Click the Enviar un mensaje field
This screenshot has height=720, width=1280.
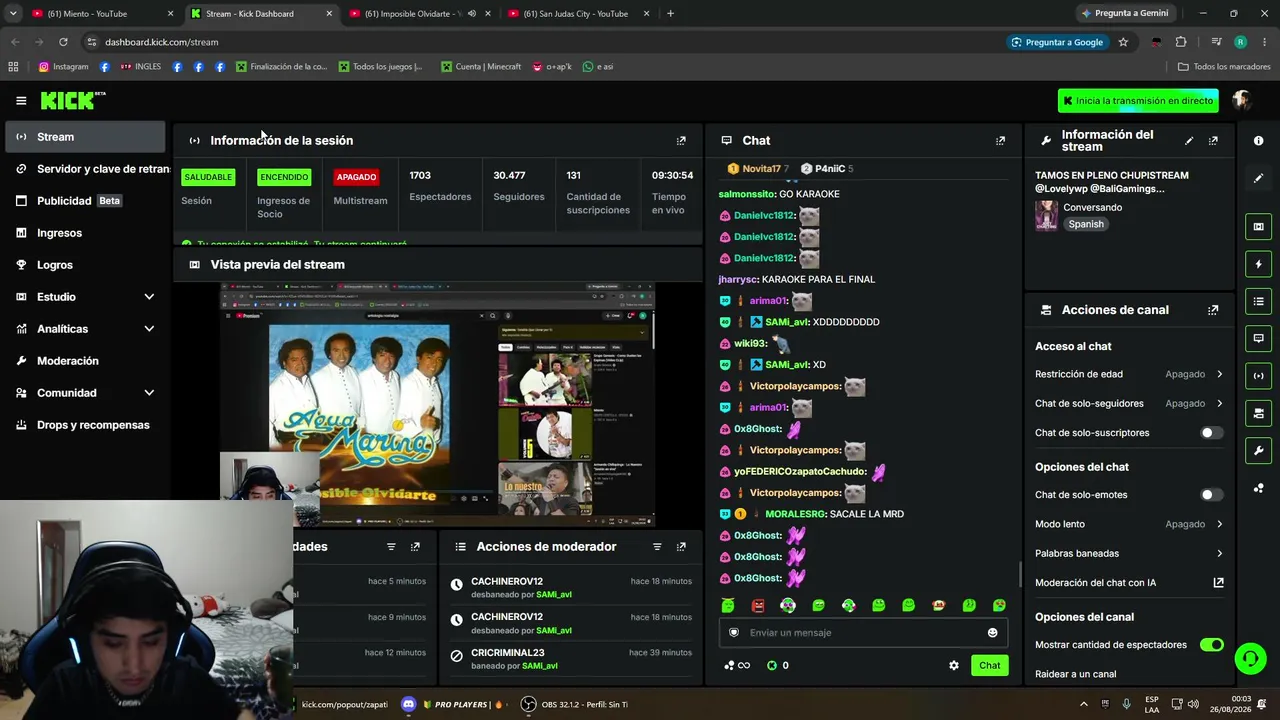pyautogui.click(x=861, y=633)
